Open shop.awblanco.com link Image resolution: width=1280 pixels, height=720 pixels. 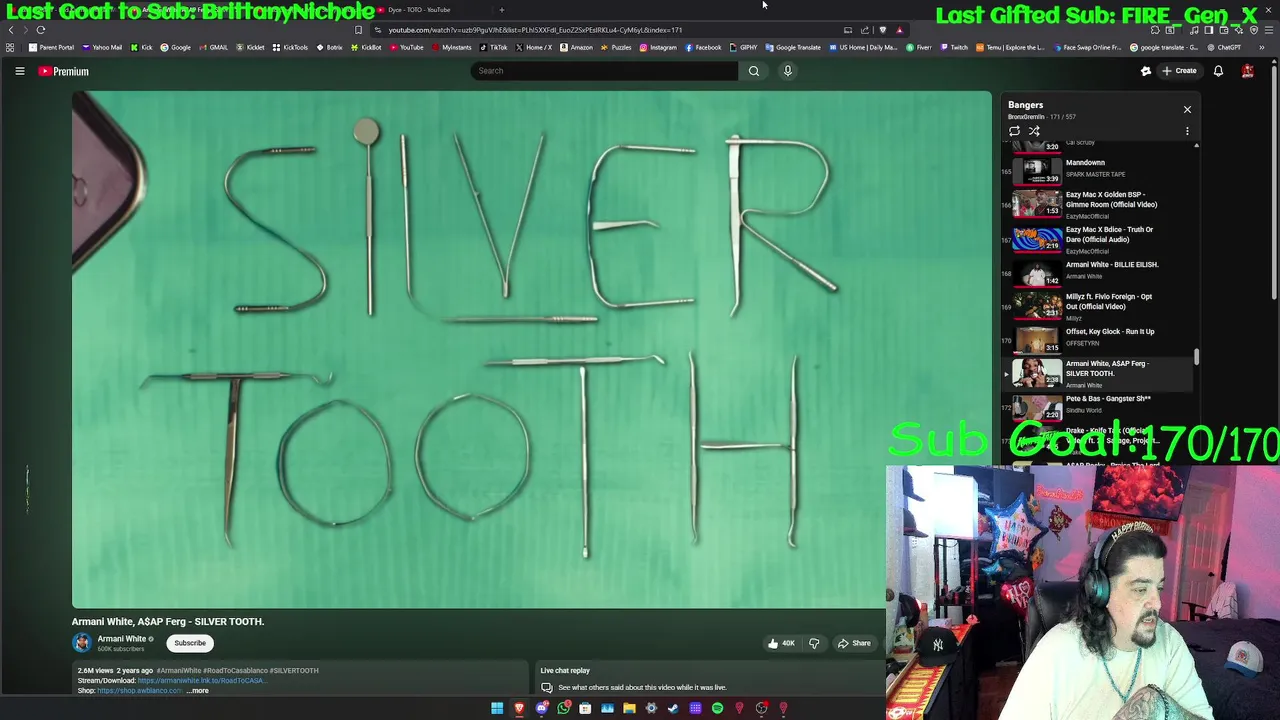[x=140, y=690]
